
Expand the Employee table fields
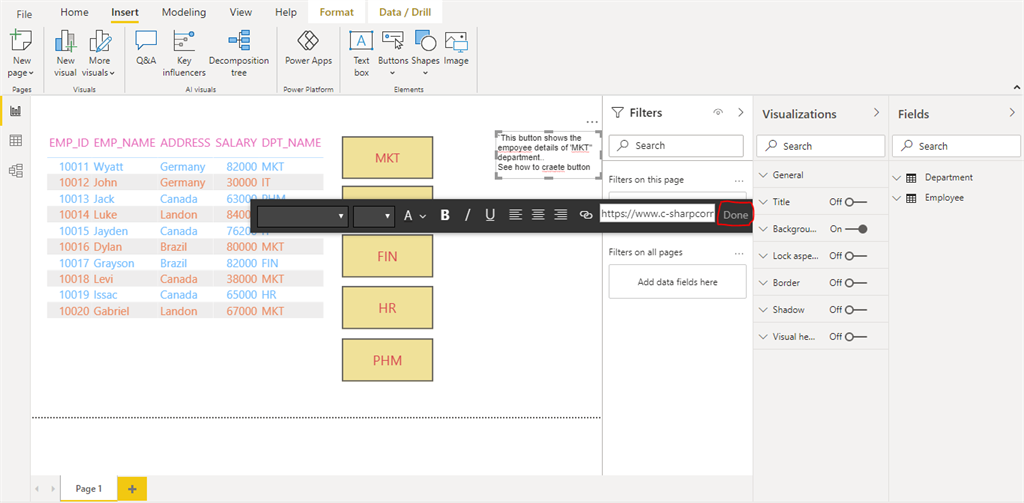pyautogui.click(x=896, y=198)
